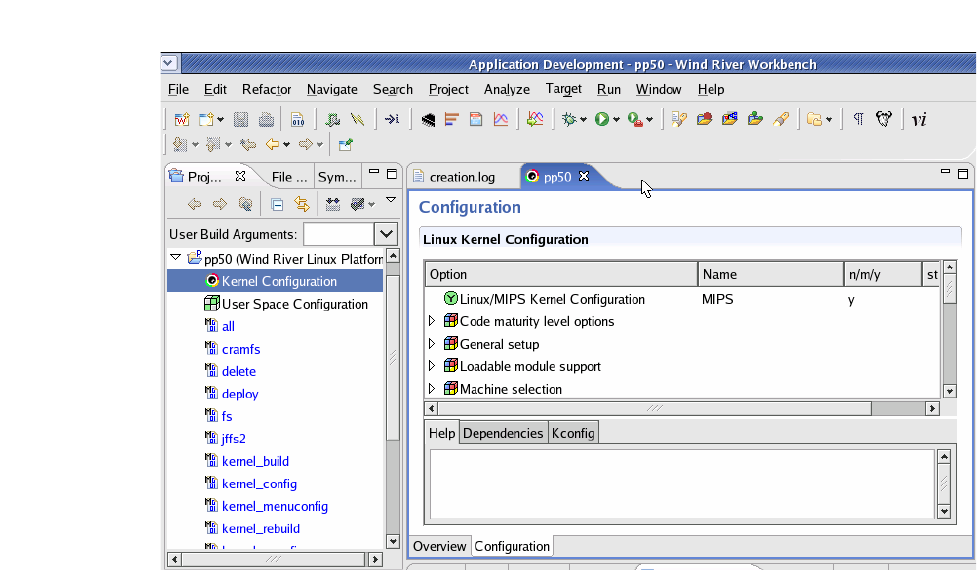Screen dimensions: 977x570
Task: Click the memory chip icon in toolbar
Action: [x=427, y=119]
